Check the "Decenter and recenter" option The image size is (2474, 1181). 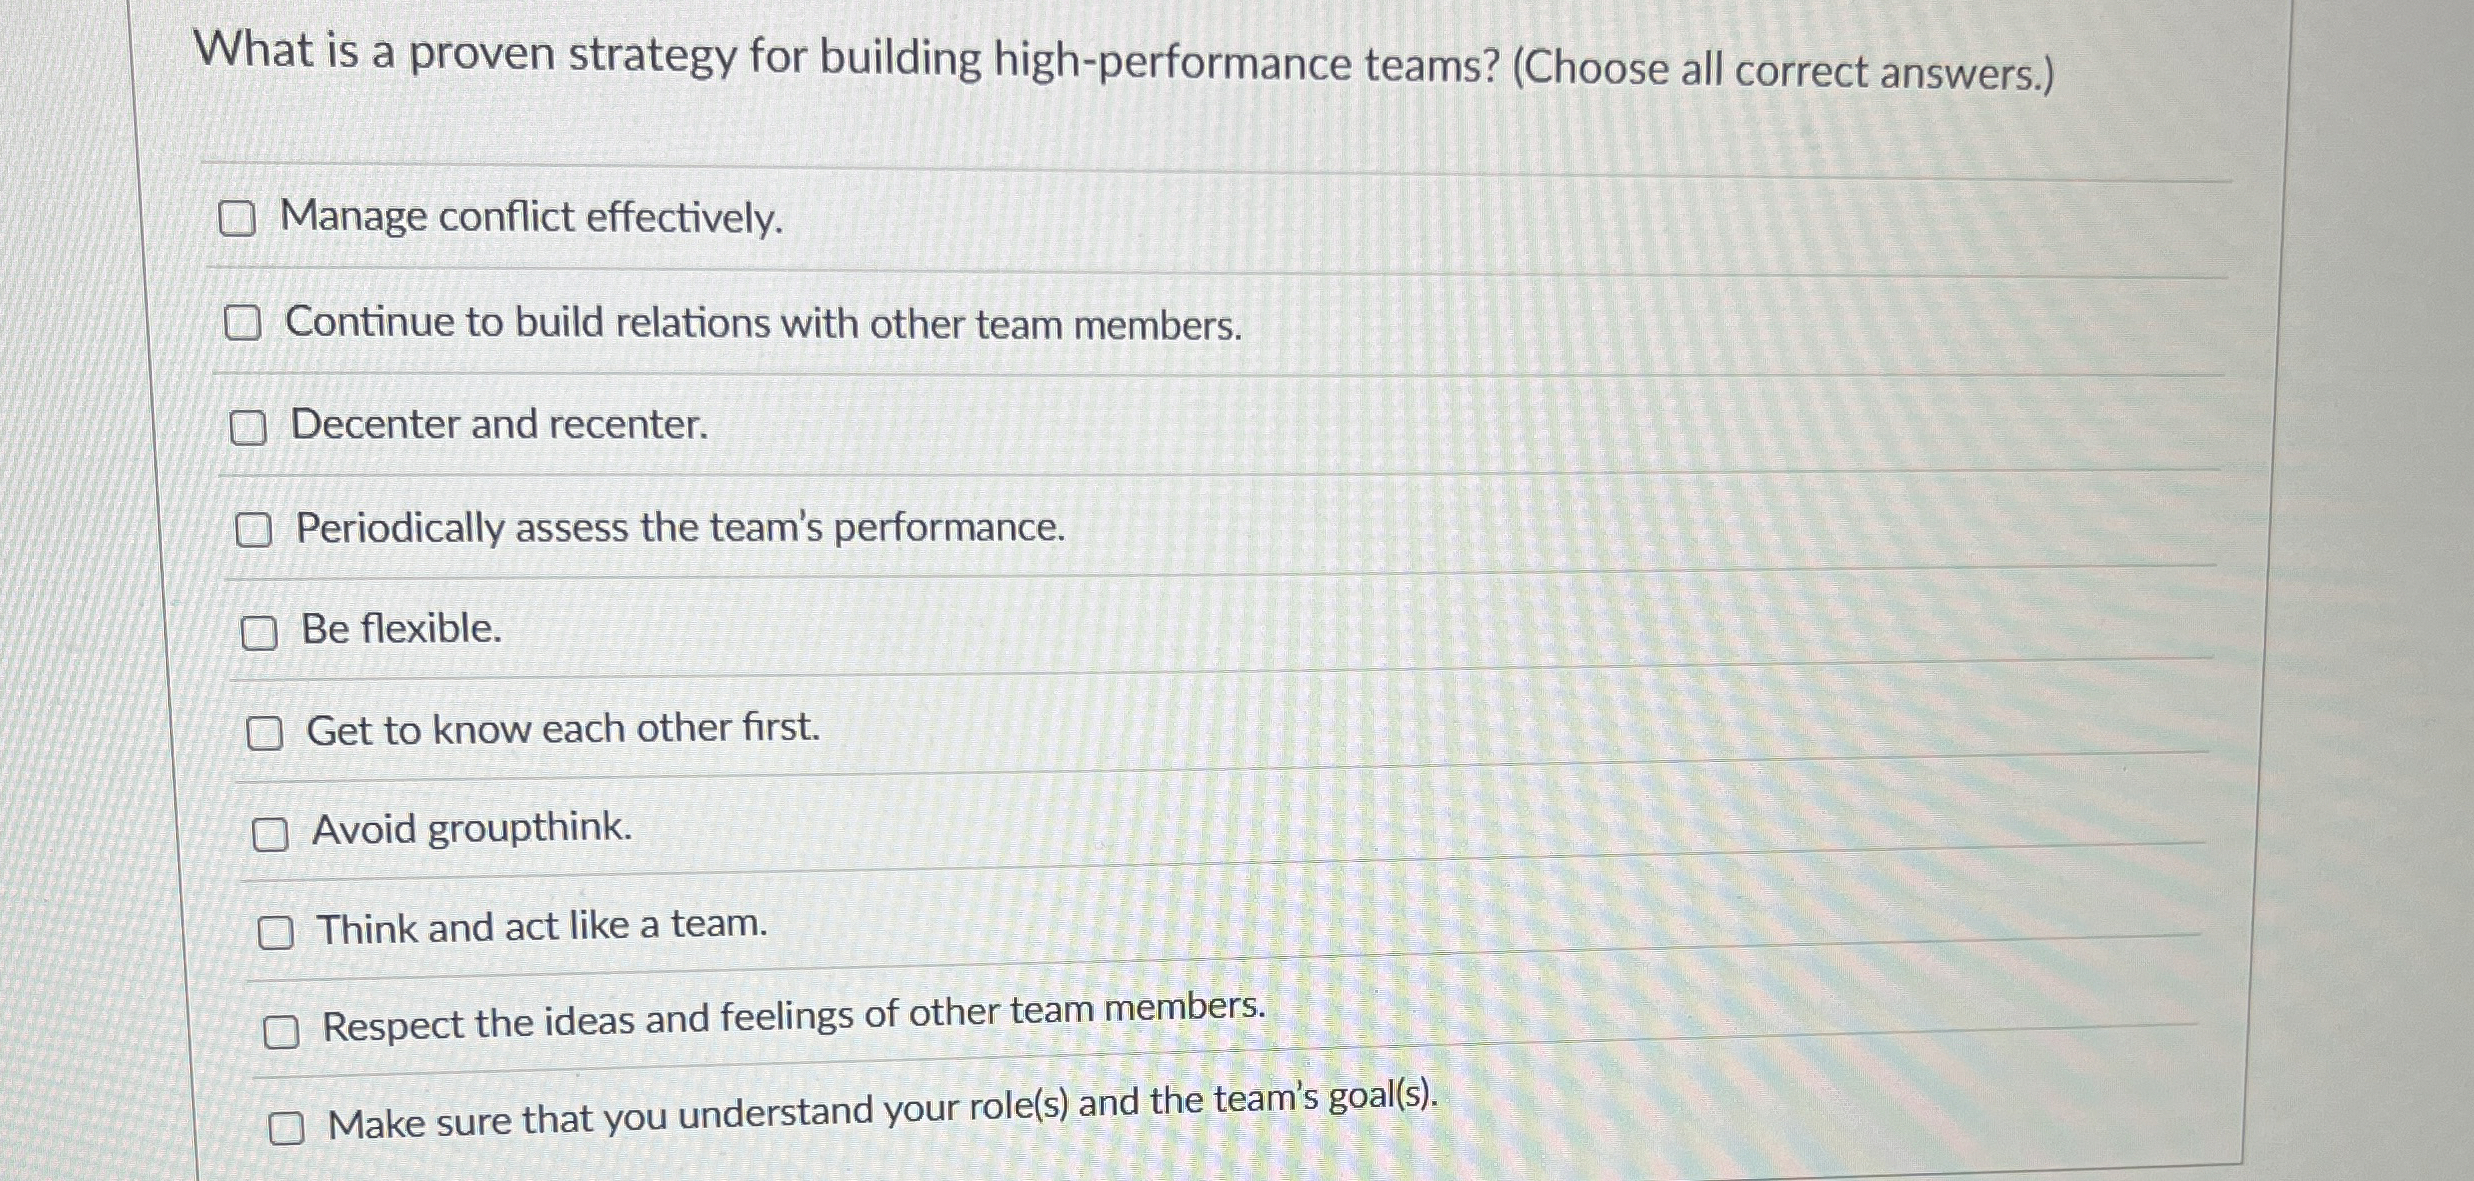(x=250, y=425)
